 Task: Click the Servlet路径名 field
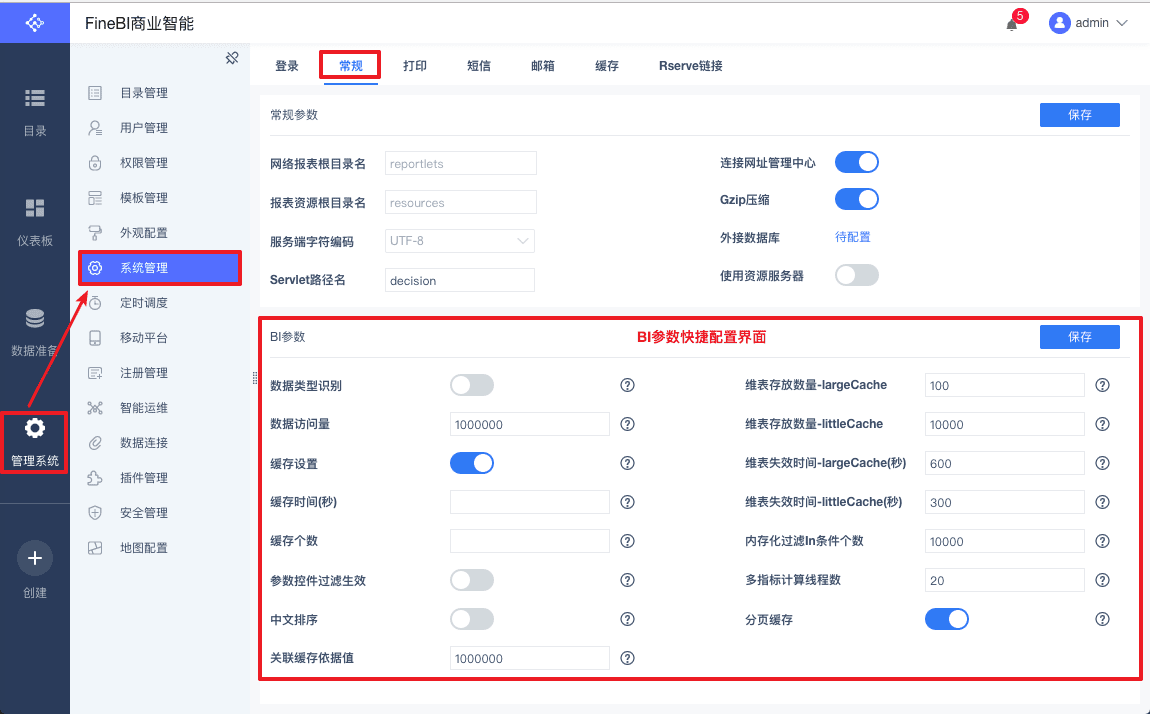click(x=460, y=280)
